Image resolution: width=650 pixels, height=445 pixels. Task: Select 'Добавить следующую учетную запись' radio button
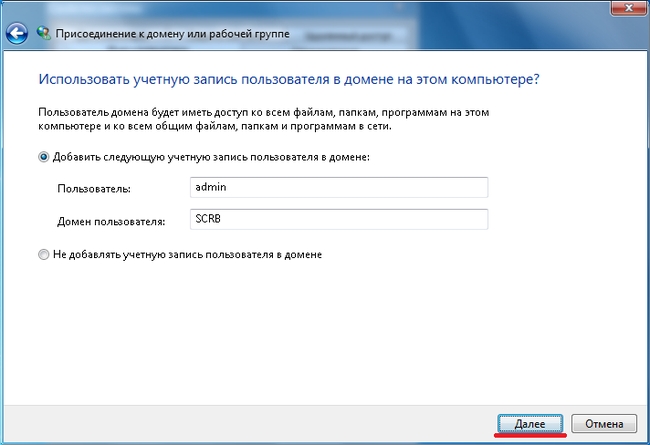tap(44, 157)
